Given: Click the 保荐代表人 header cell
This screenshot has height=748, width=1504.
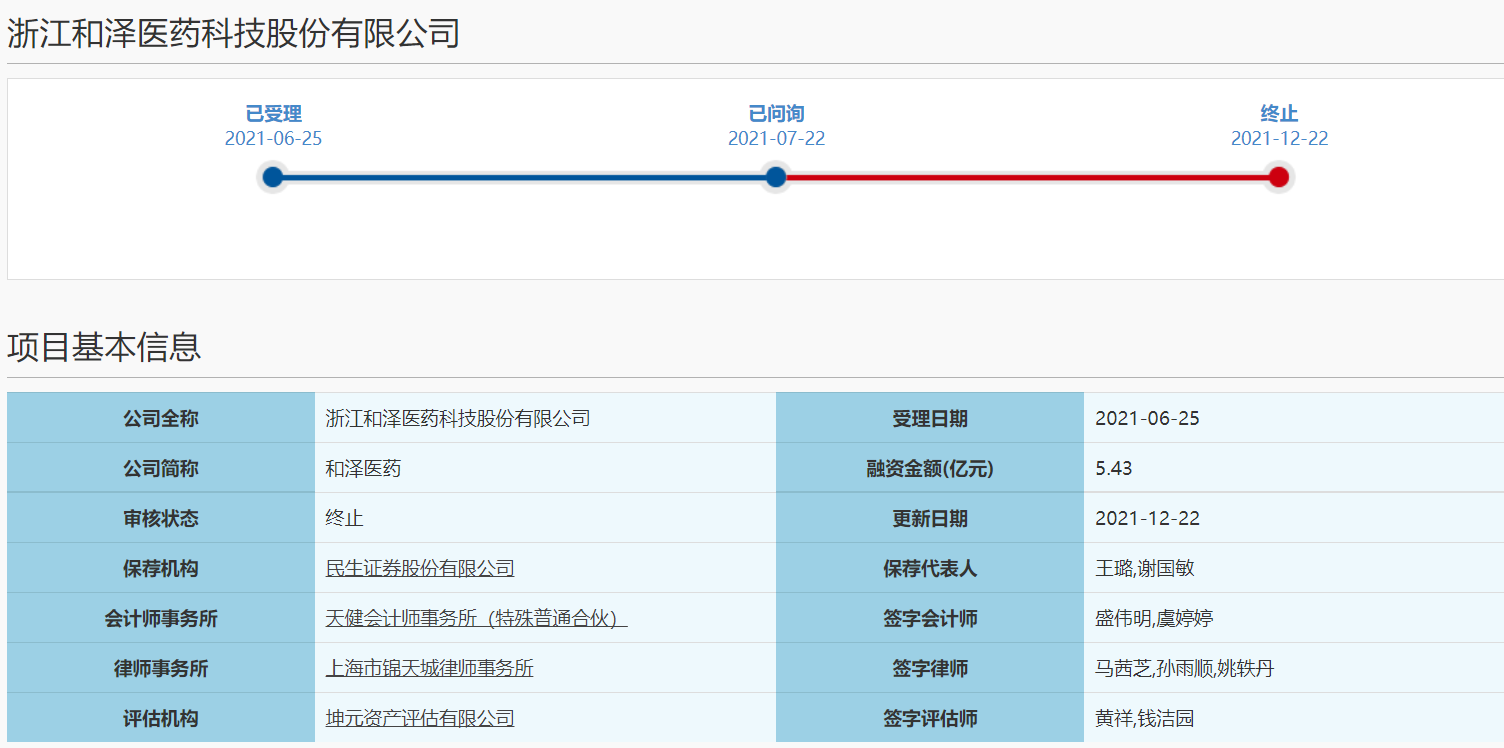Looking at the screenshot, I should click(930, 568).
